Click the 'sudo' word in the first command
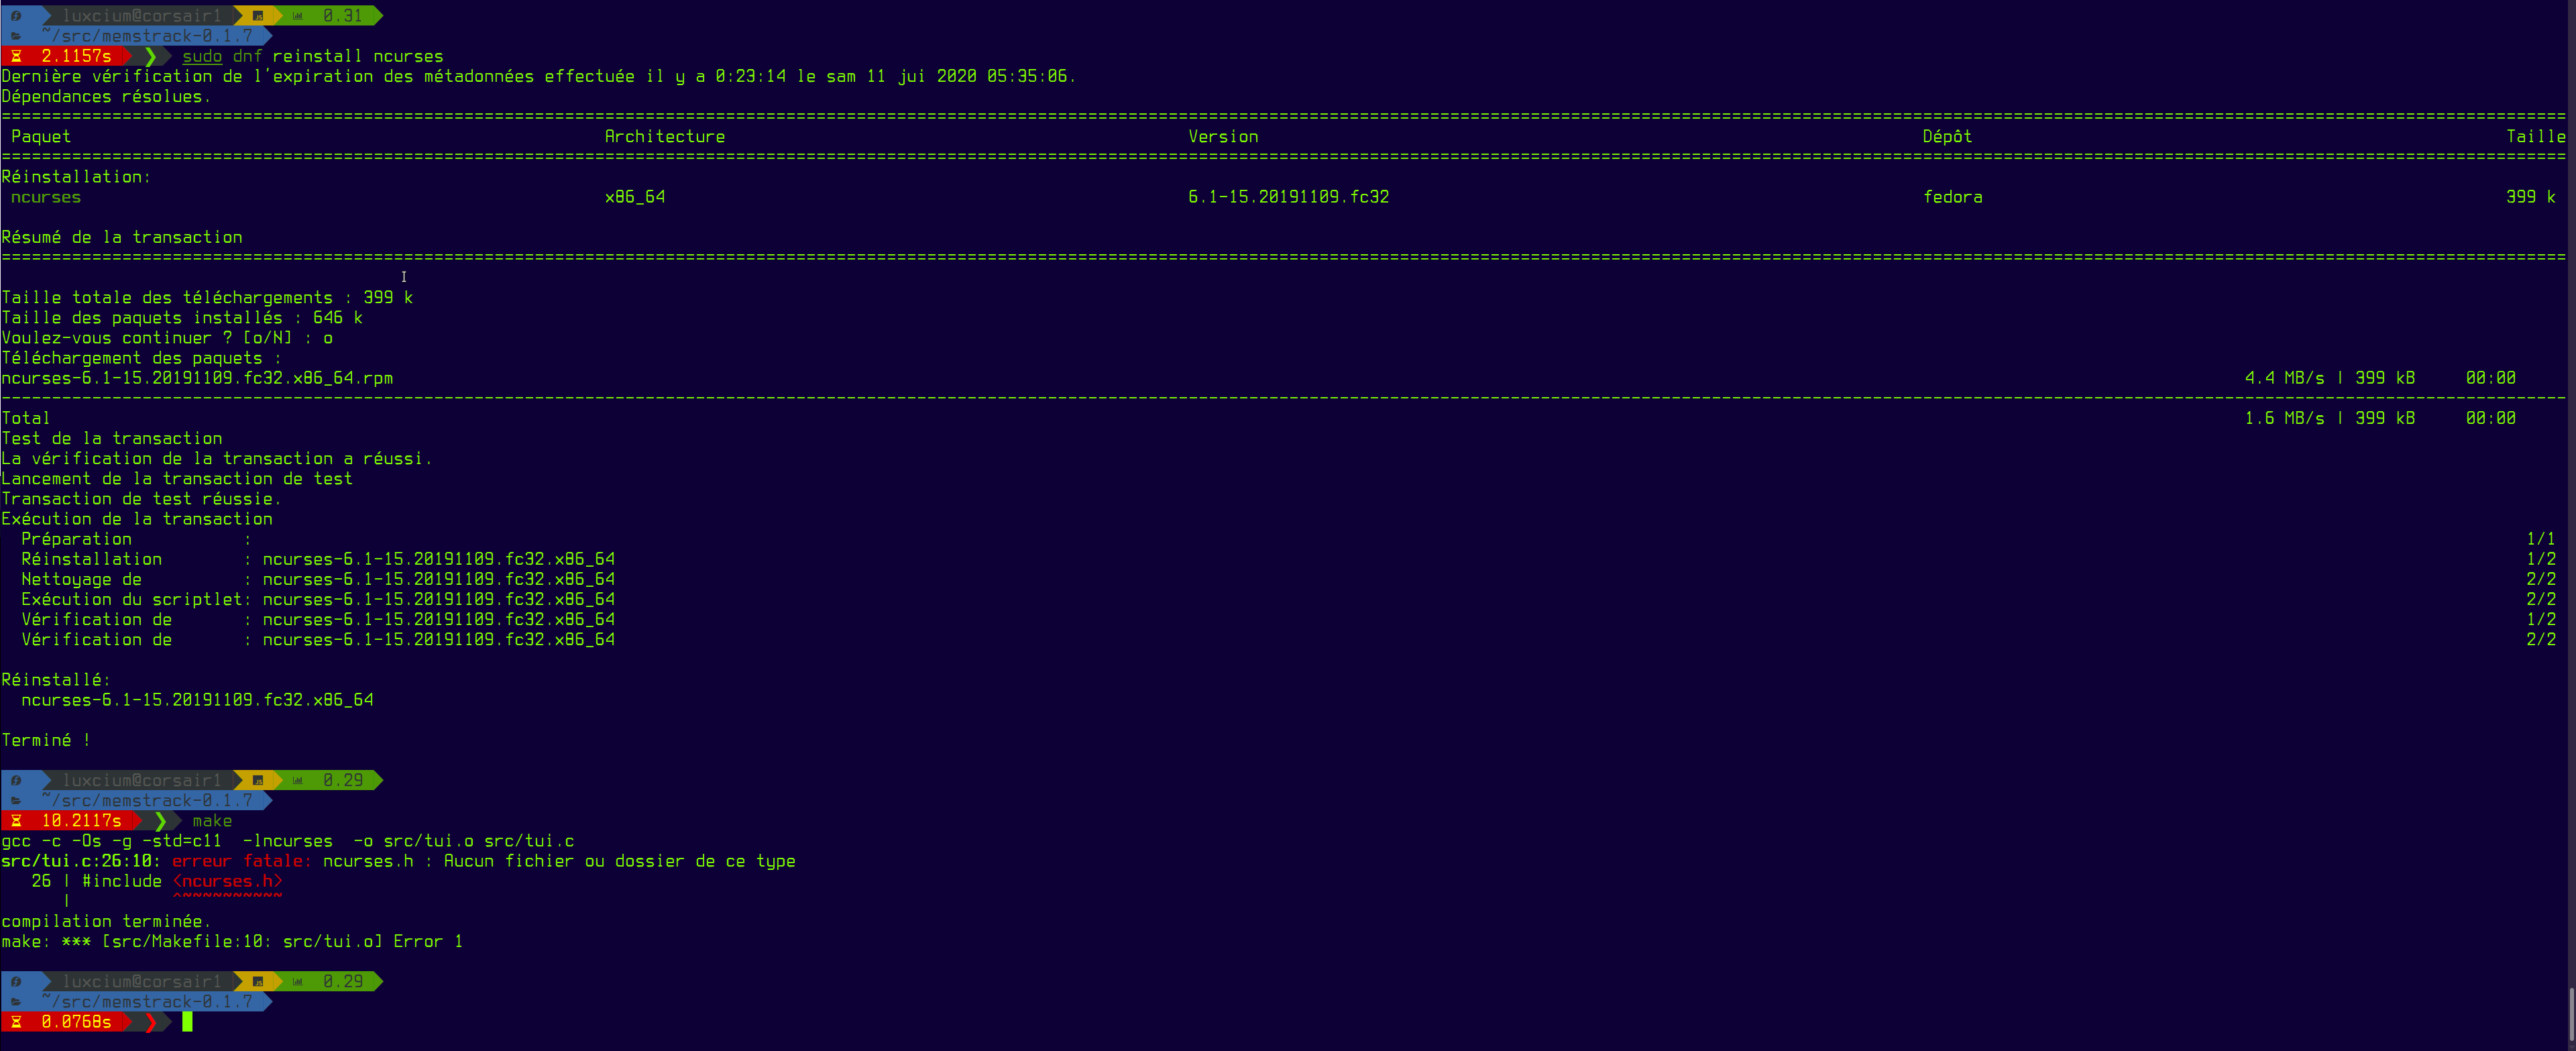This screenshot has width=2576, height=1051. [x=202, y=56]
